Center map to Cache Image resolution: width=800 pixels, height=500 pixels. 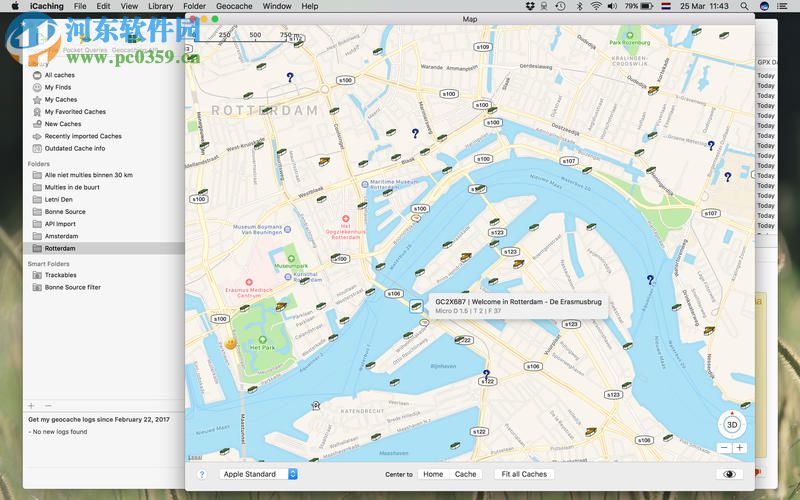(x=465, y=474)
